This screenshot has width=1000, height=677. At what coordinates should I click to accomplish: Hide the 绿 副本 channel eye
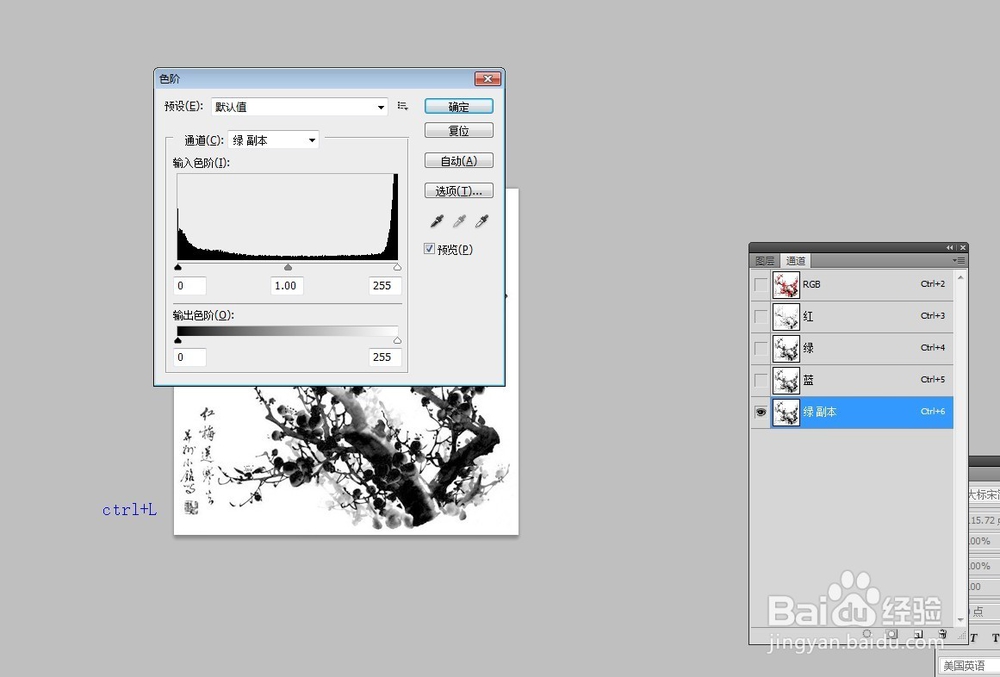pyautogui.click(x=760, y=412)
